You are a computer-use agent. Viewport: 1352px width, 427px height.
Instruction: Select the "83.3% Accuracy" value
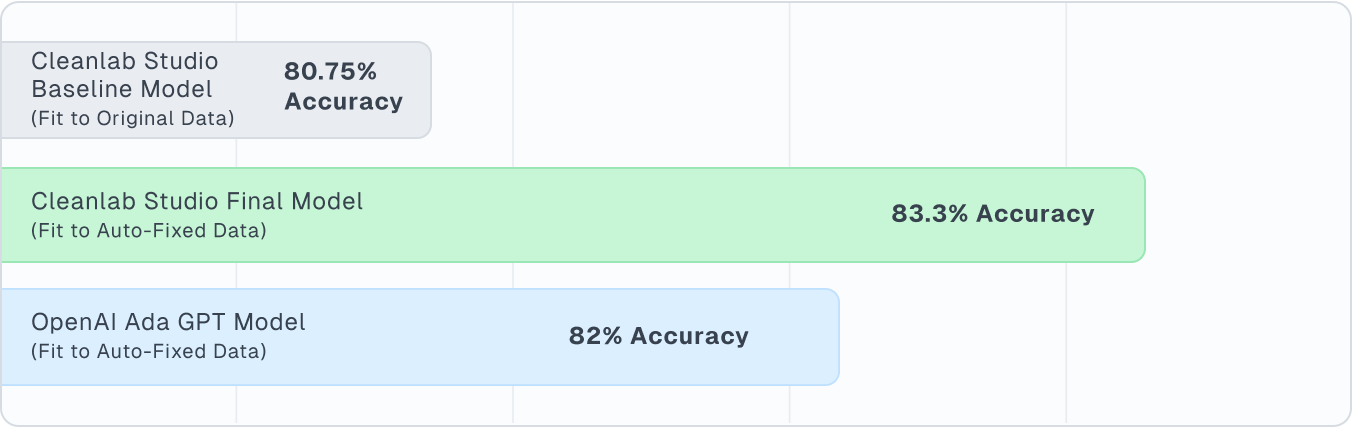coord(992,214)
